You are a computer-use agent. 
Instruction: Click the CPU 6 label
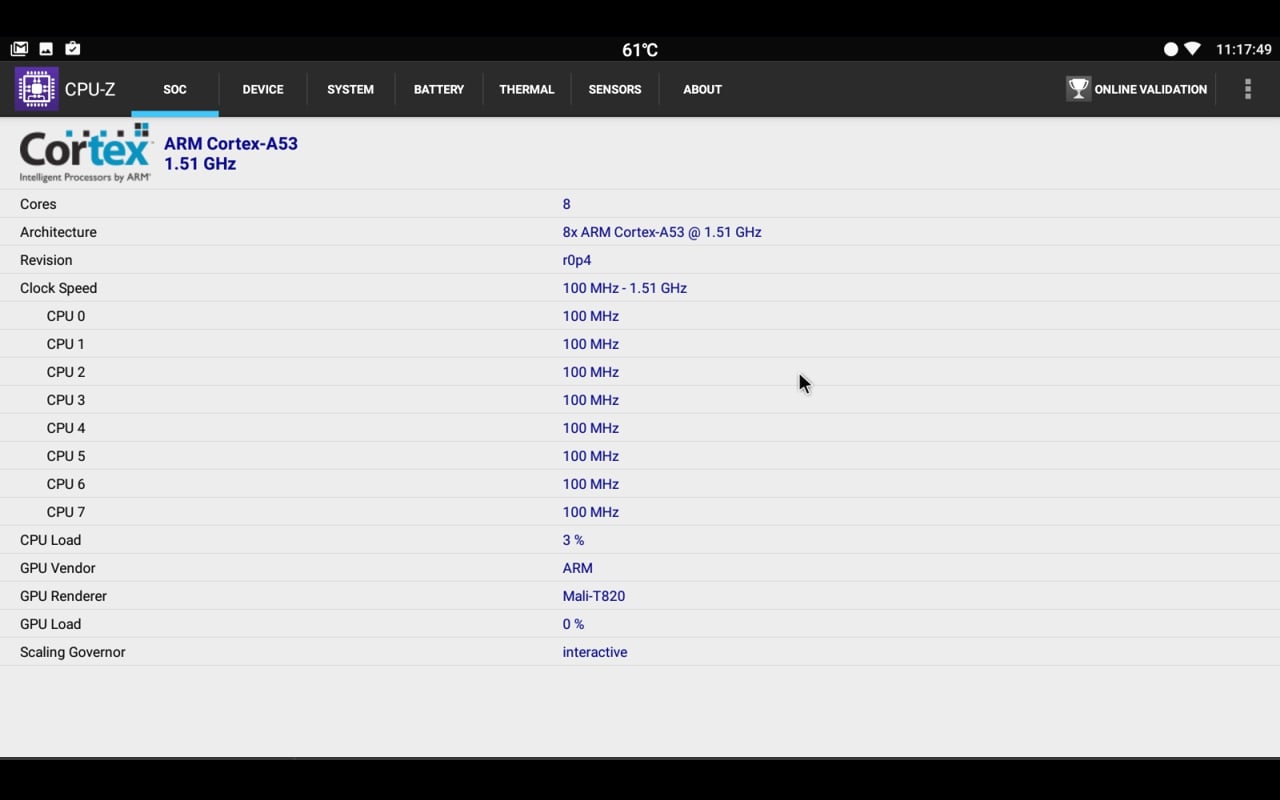click(66, 484)
